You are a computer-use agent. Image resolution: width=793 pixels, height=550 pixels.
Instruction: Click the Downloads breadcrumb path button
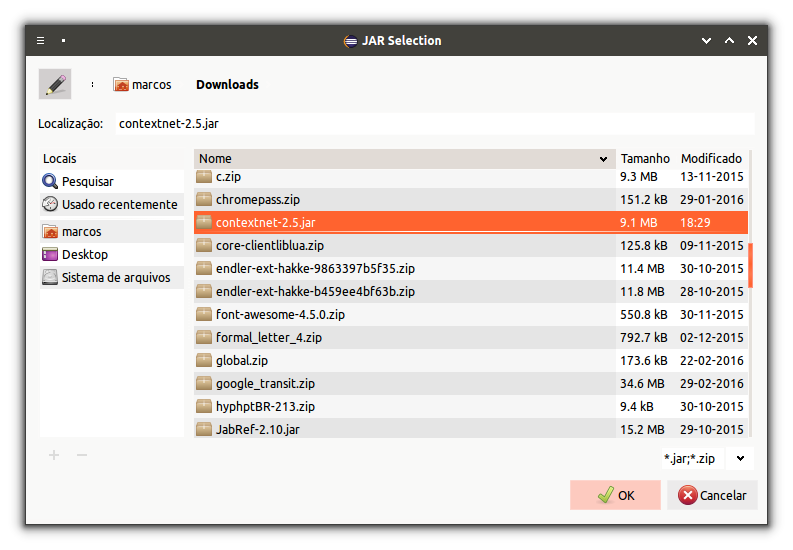point(227,85)
